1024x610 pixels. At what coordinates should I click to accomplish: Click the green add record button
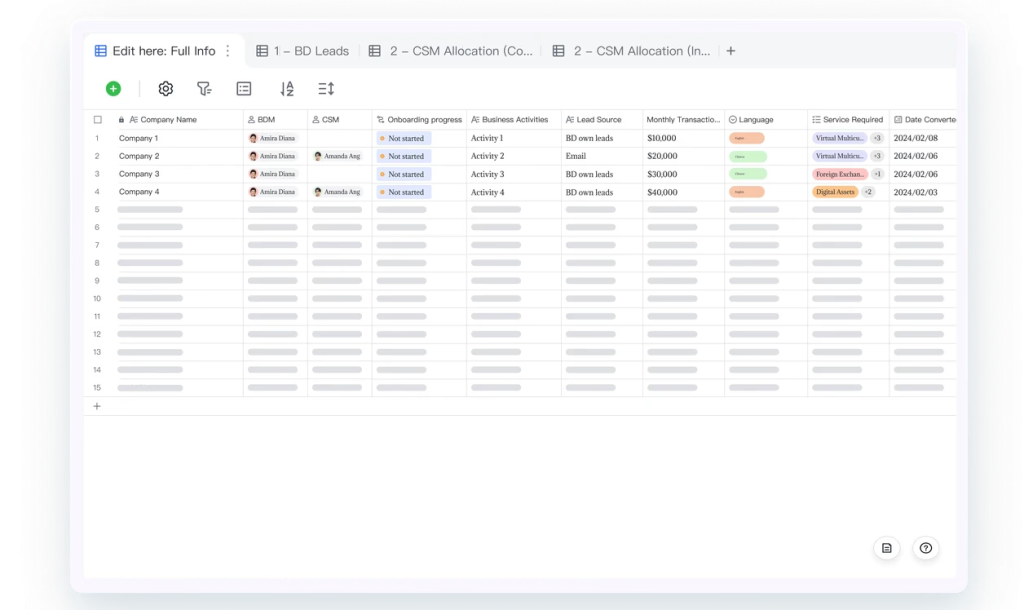[x=113, y=88]
